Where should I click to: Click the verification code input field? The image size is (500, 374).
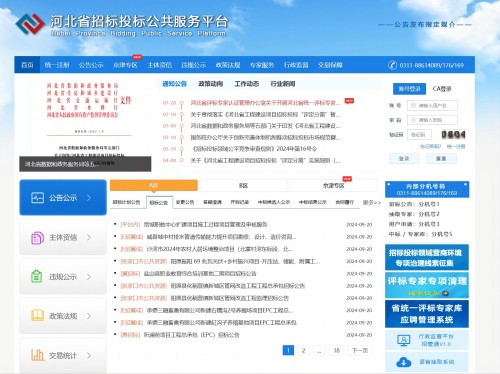pos(419,135)
